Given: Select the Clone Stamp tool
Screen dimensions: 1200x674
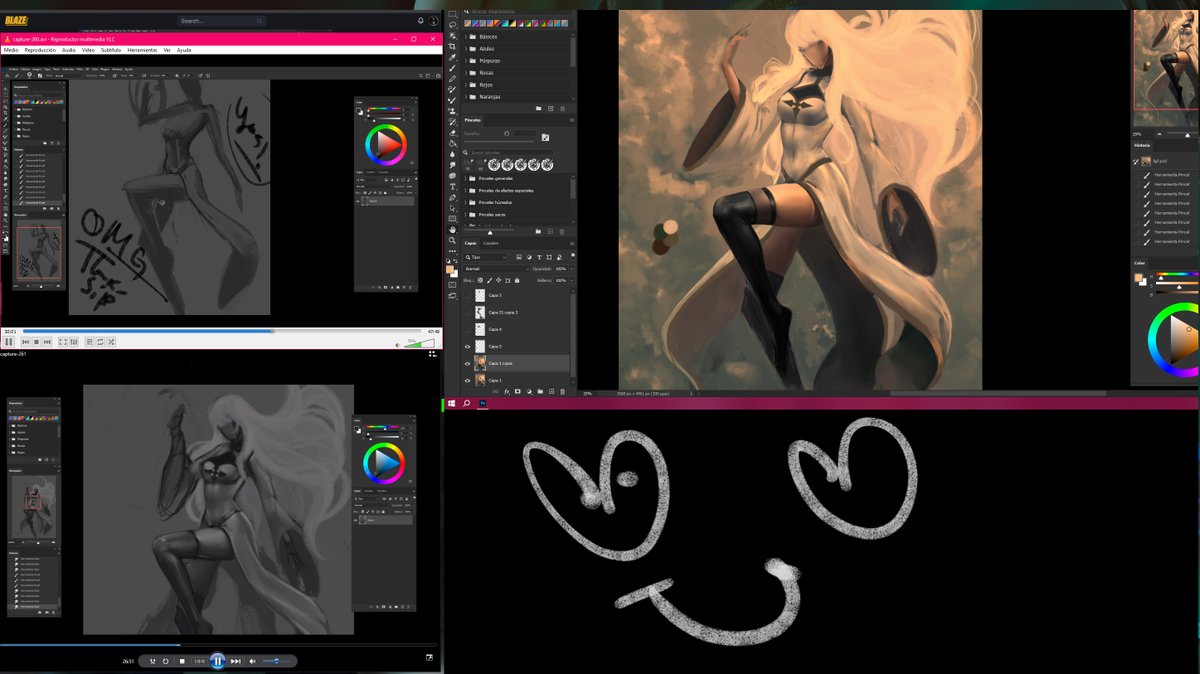Looking at the screenshot, I should point(452,111).
